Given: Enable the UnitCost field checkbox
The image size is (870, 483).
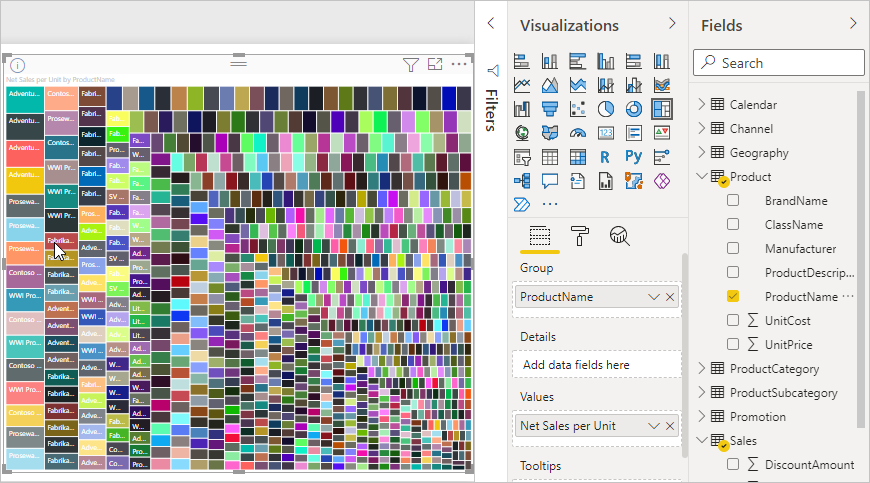Looking at the screenshot, I should 733,321.
